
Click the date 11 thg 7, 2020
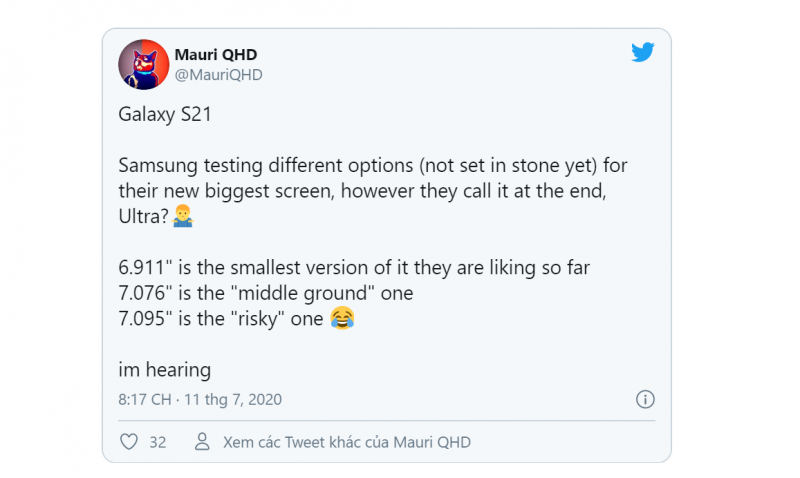233,399
